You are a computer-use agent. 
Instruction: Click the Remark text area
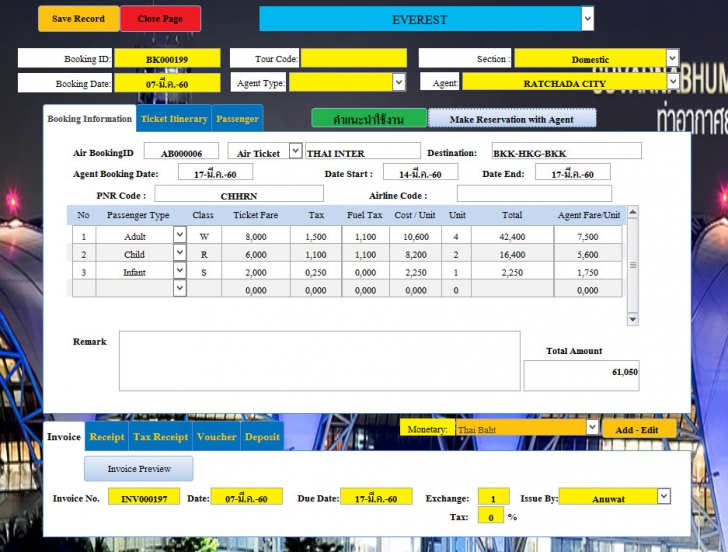point(319,361)
